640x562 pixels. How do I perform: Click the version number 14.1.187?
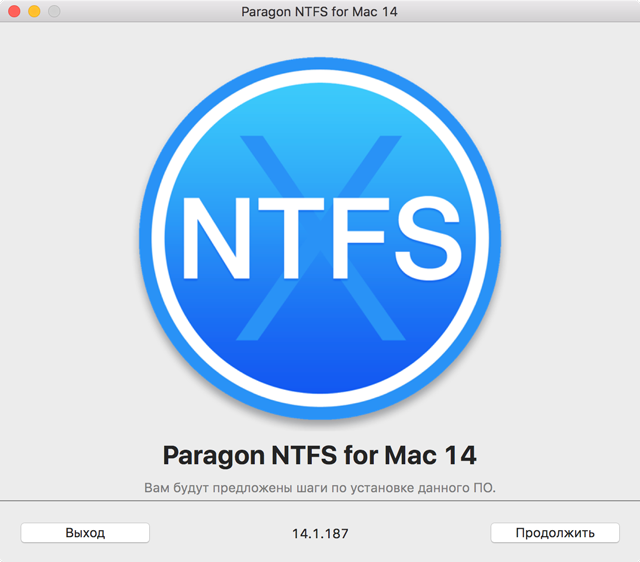[x=320, y=533]
